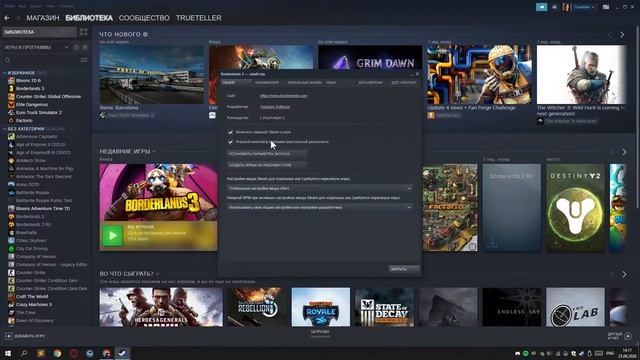Viewport: 640px width, 360px height.
Task: Open Steam Input BPM overlay dropdown
Action: click(320, 207)
